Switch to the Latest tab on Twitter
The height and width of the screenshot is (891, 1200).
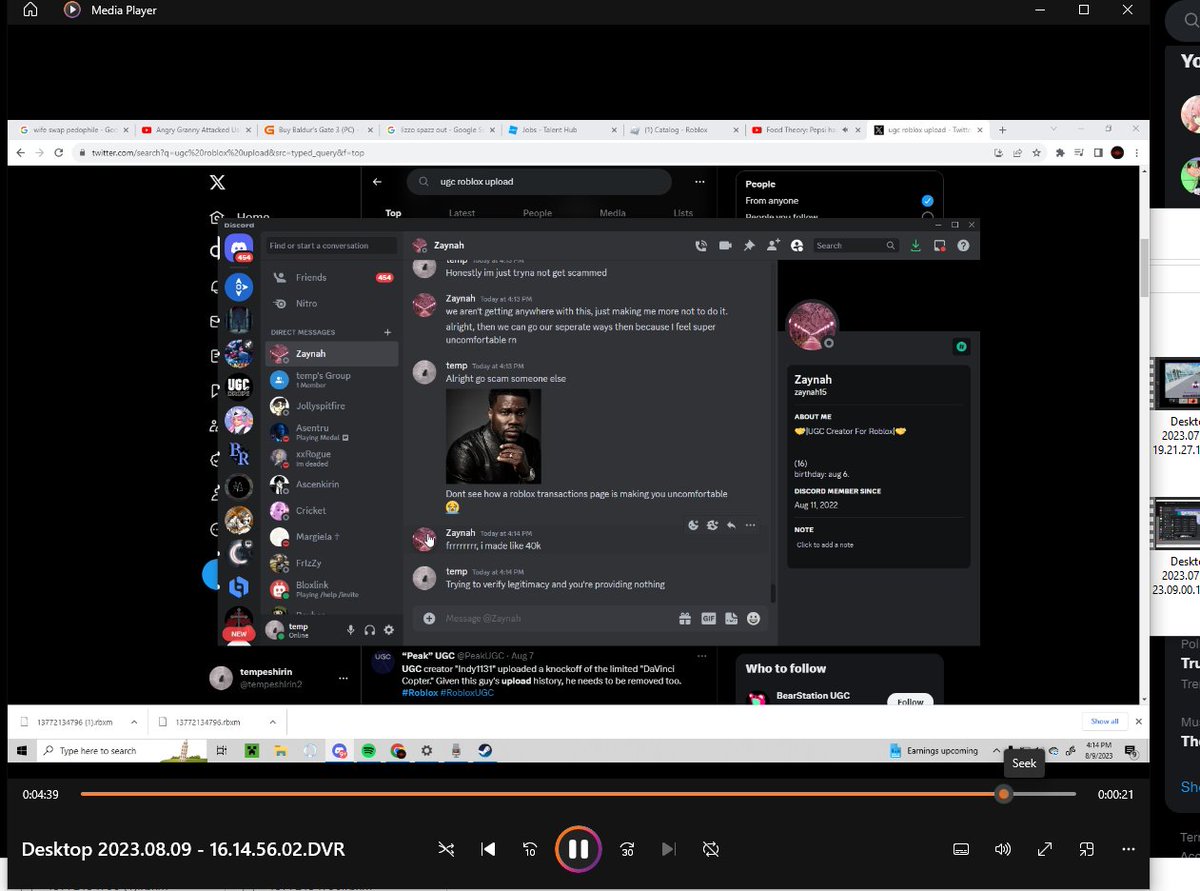pos(462,212)
